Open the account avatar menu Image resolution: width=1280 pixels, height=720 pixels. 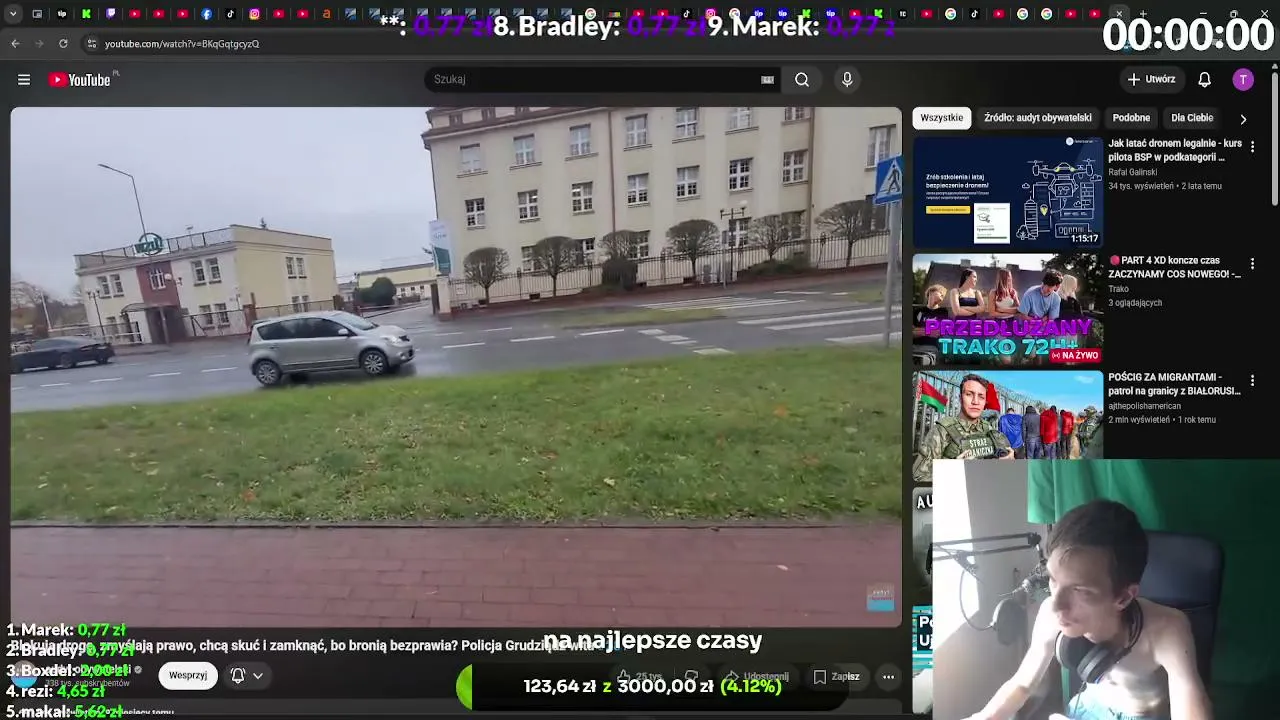(x=1243, y=80)
